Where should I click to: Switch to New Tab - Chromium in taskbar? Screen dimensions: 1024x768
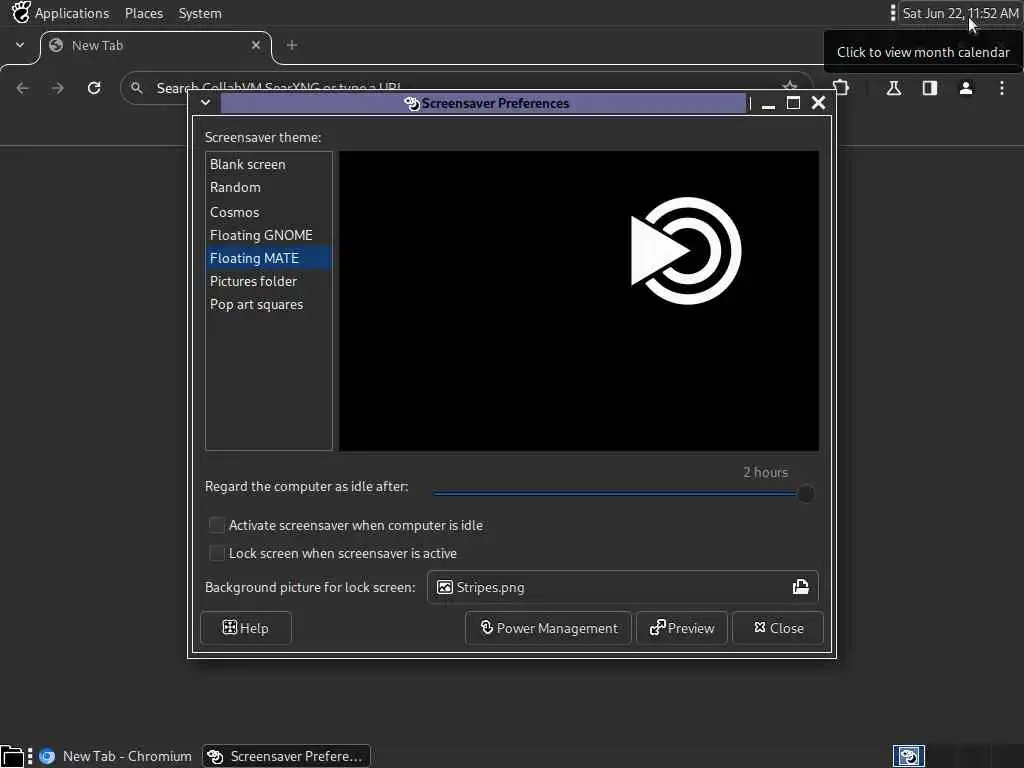tap(116, 756)
